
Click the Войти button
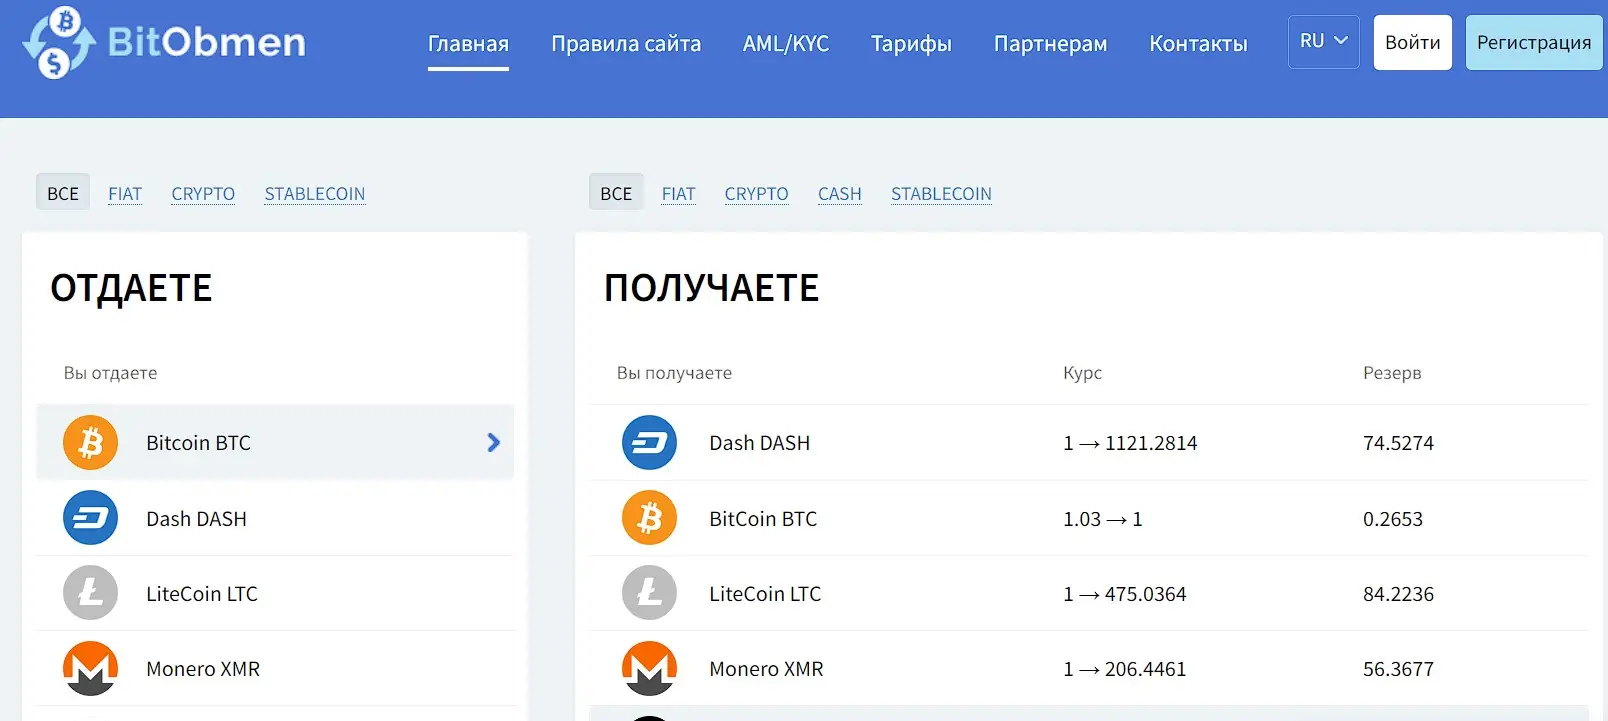[1413, 42]
